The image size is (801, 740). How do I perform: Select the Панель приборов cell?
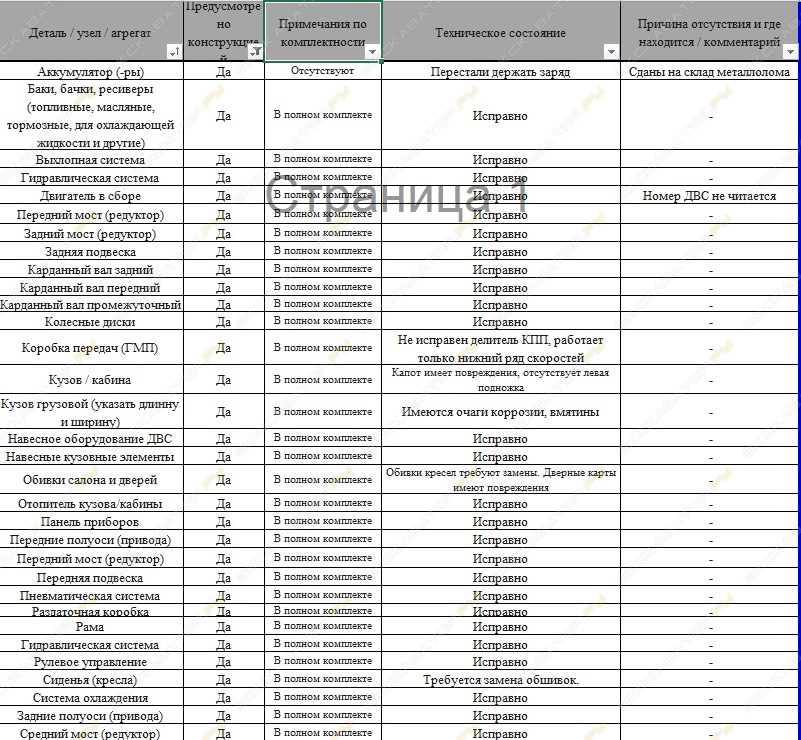click(x=91, y=521)
